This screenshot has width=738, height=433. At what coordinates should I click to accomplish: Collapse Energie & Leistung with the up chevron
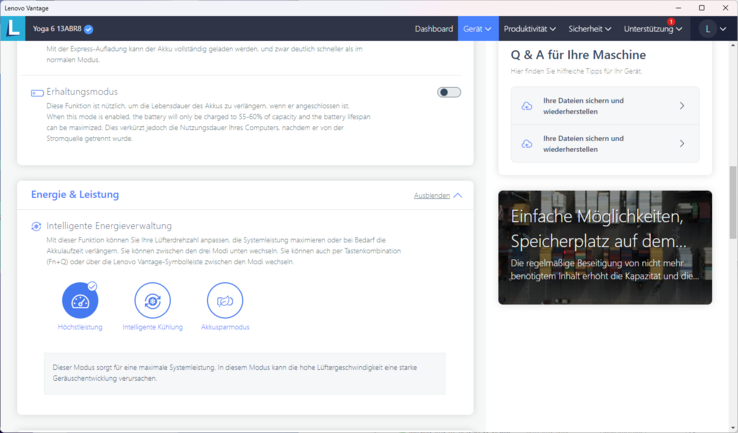point(458,195)
